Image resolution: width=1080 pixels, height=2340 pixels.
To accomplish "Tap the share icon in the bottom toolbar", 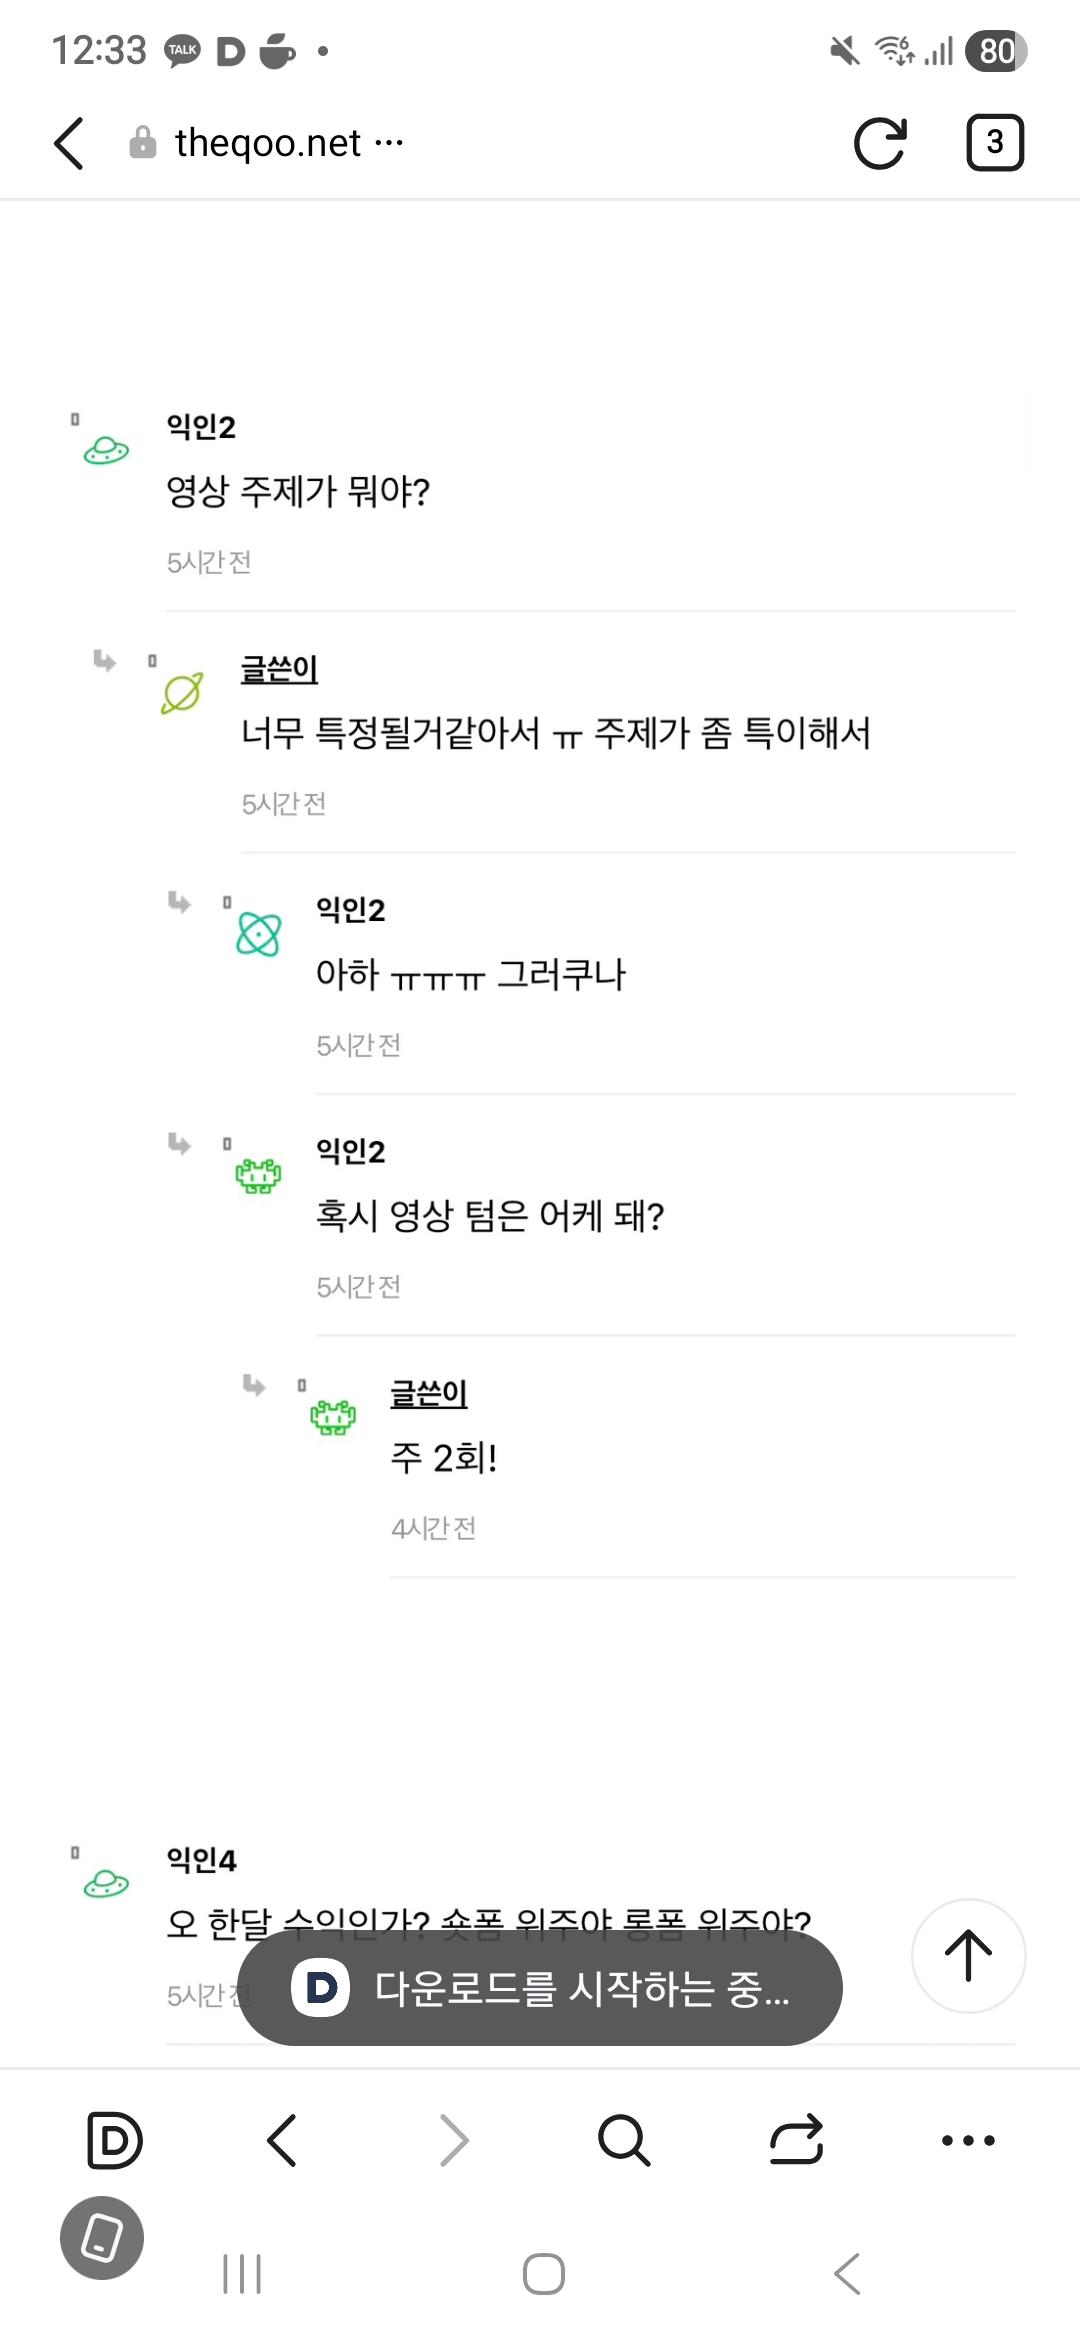I will click(x=796, y=2141).
